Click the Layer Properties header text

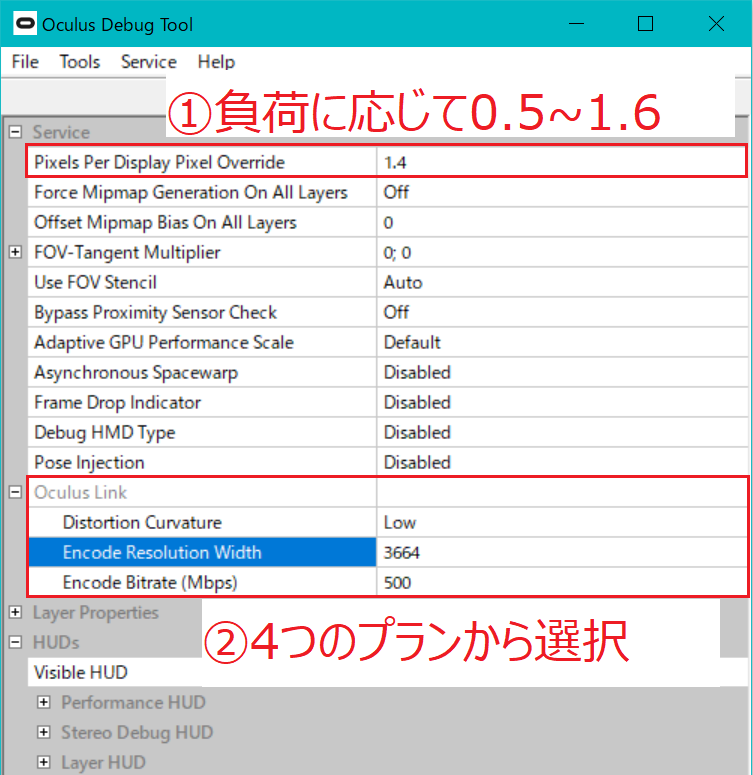95,612
